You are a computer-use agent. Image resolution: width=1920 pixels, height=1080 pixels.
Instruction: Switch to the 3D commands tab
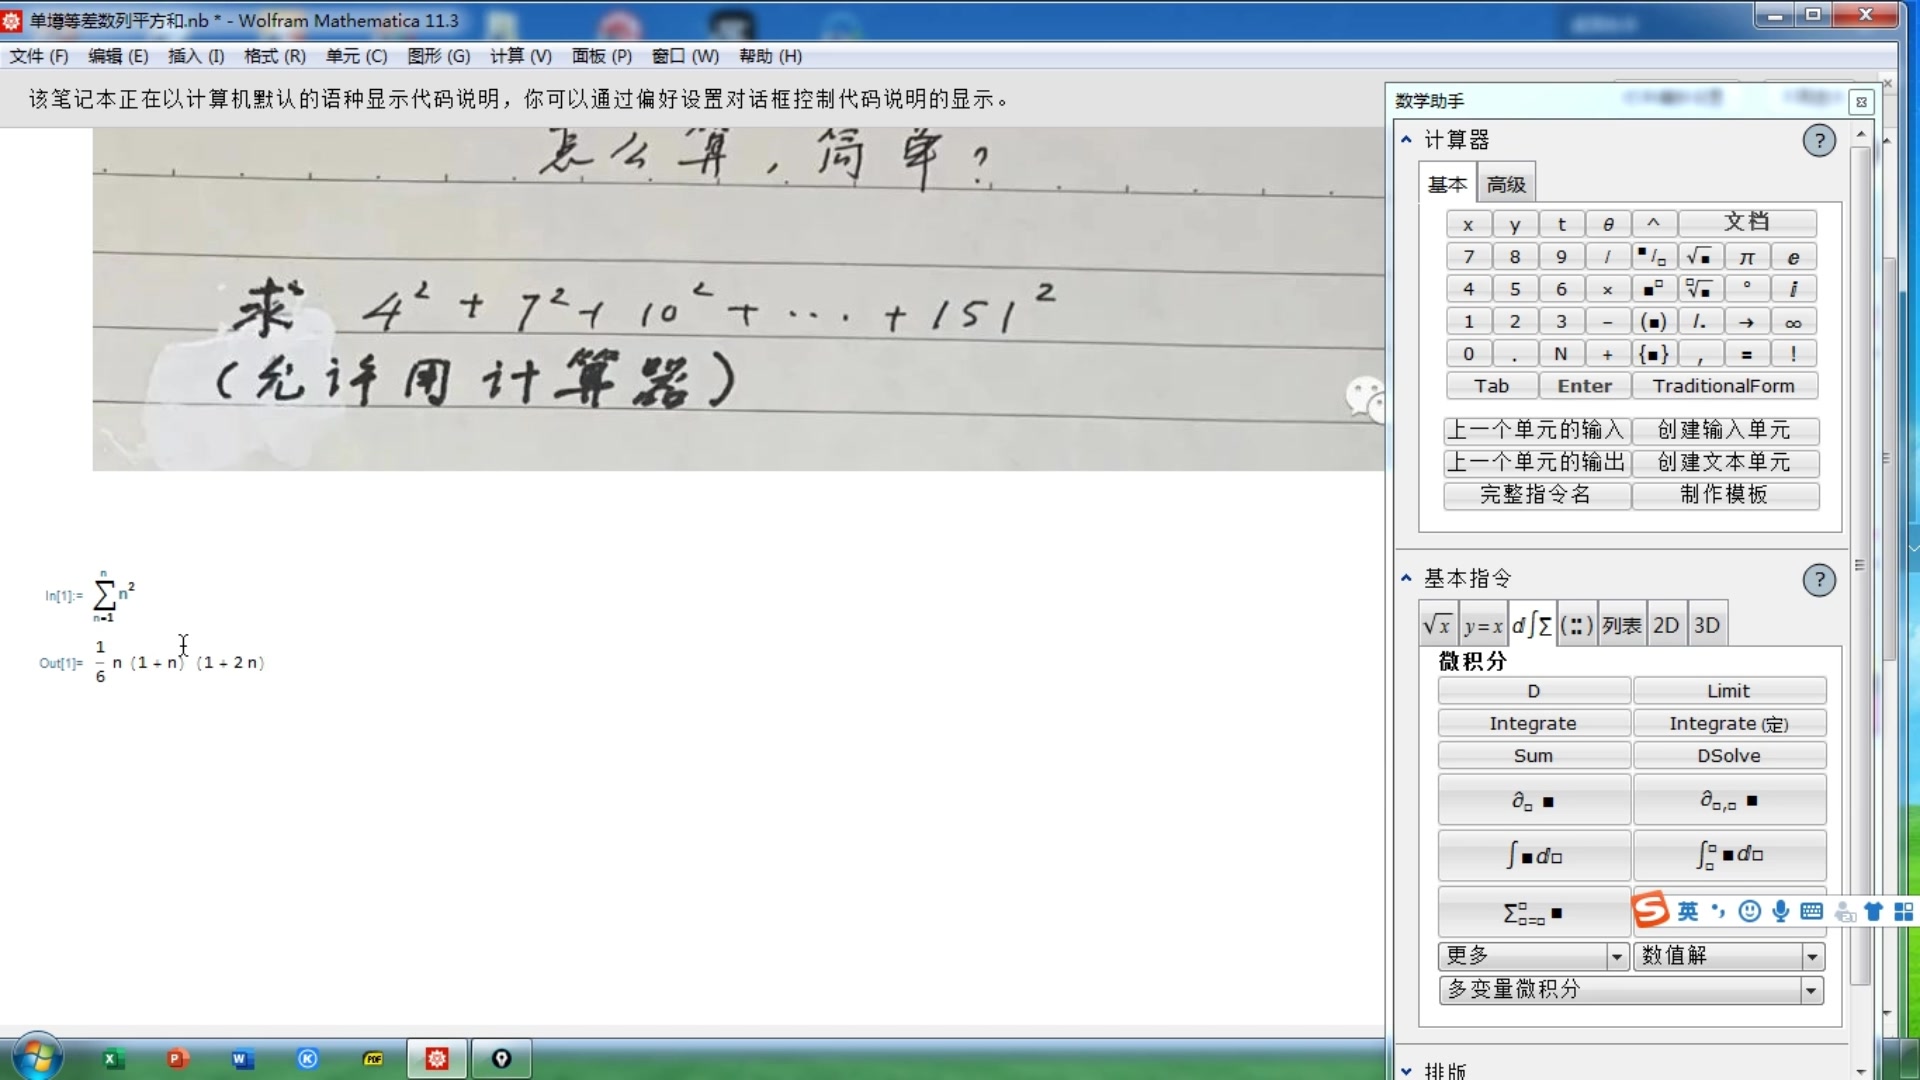tap(1707, 626)
